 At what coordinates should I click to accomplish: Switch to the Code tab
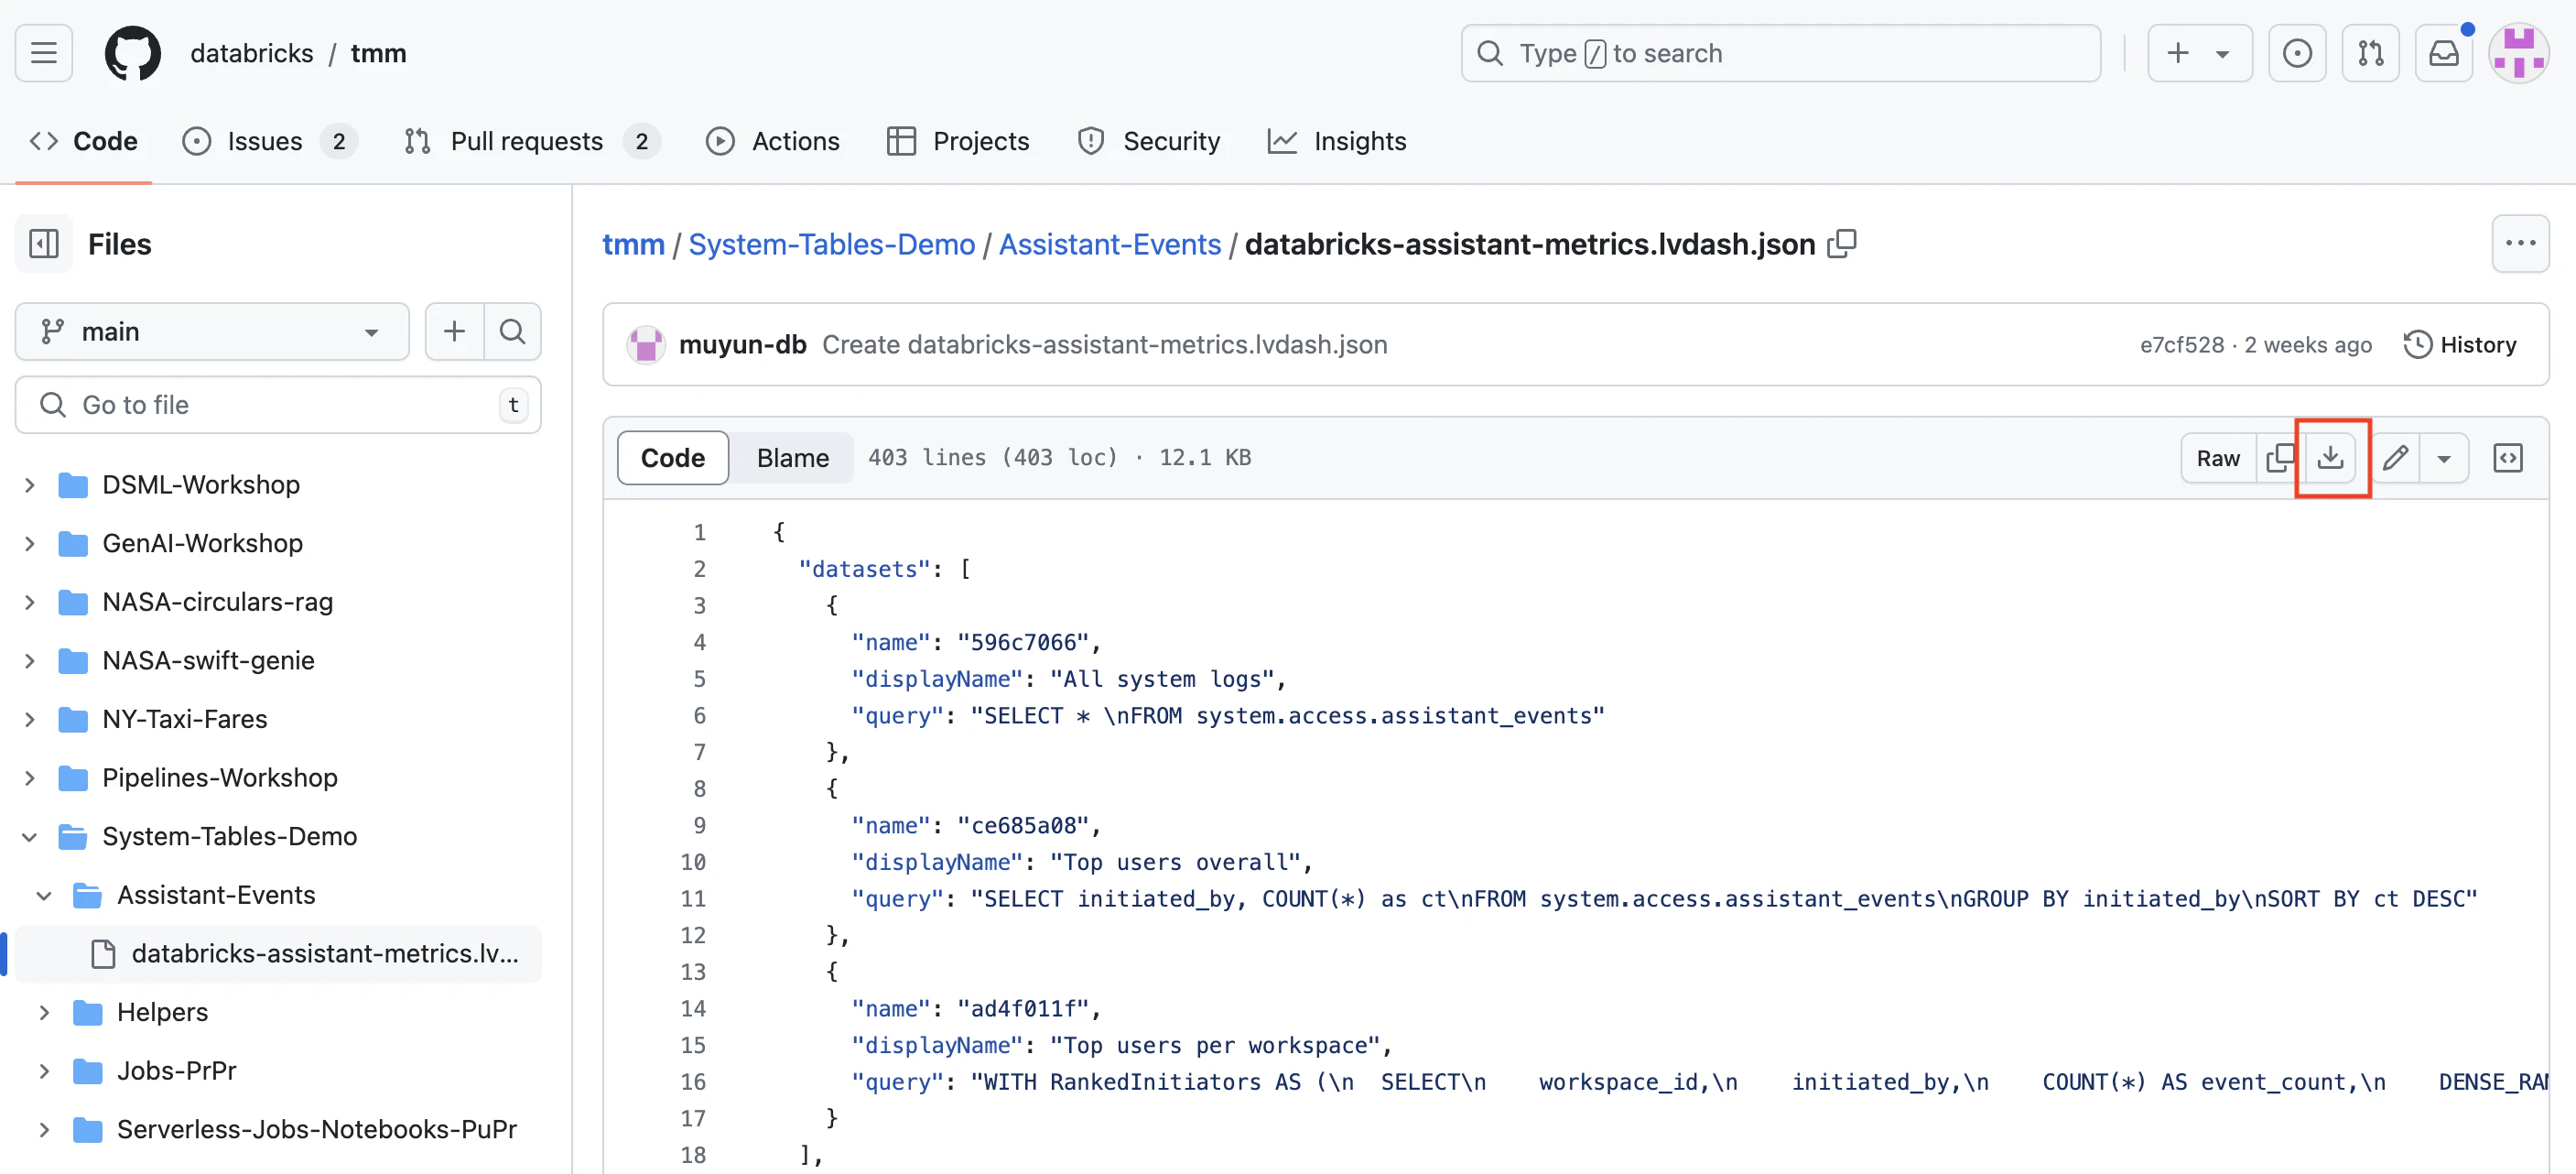pos(84,141)
